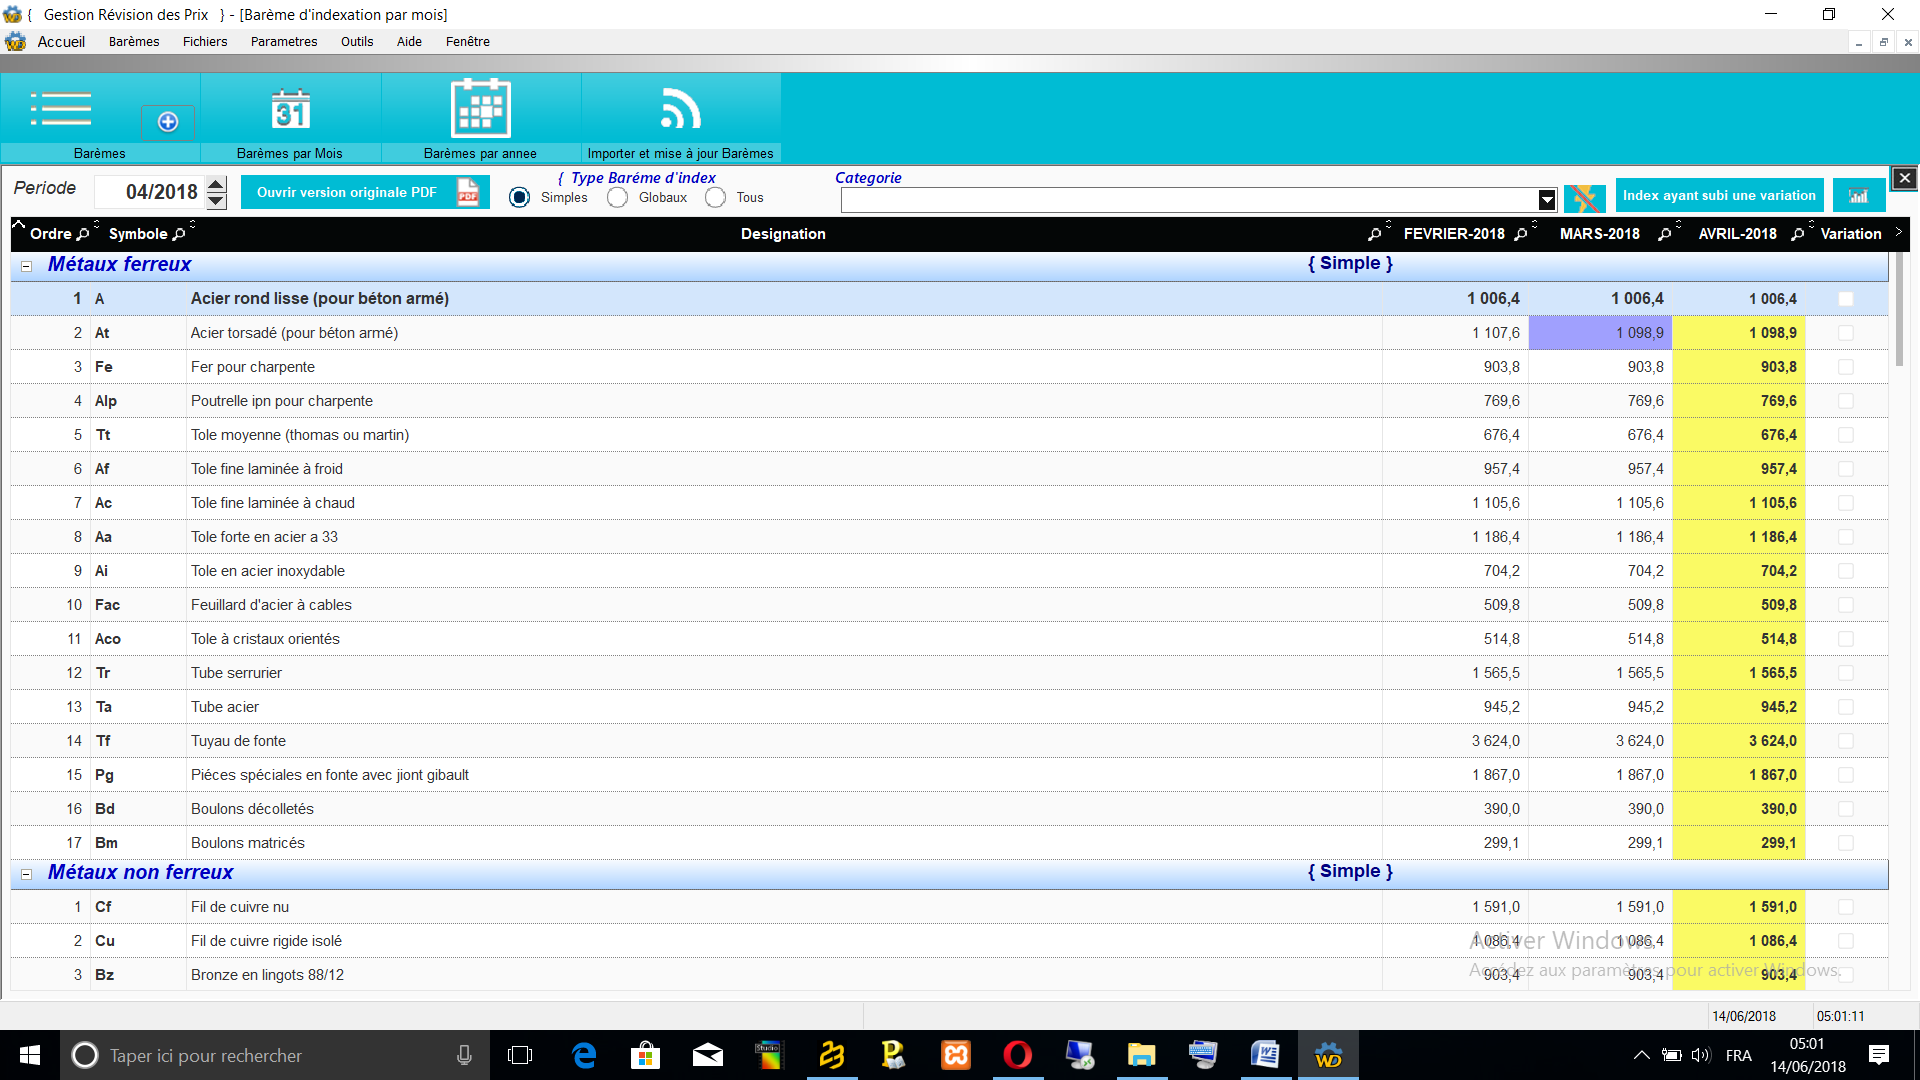Click the clear category filter lightning icon

pyautogui.click(x=1584, y=197)
